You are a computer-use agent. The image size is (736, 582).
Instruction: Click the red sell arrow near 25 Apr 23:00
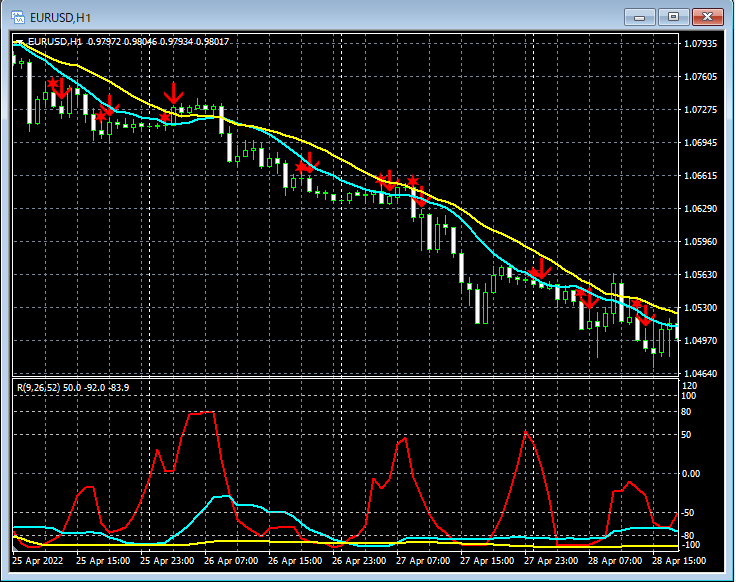point(174,95)
